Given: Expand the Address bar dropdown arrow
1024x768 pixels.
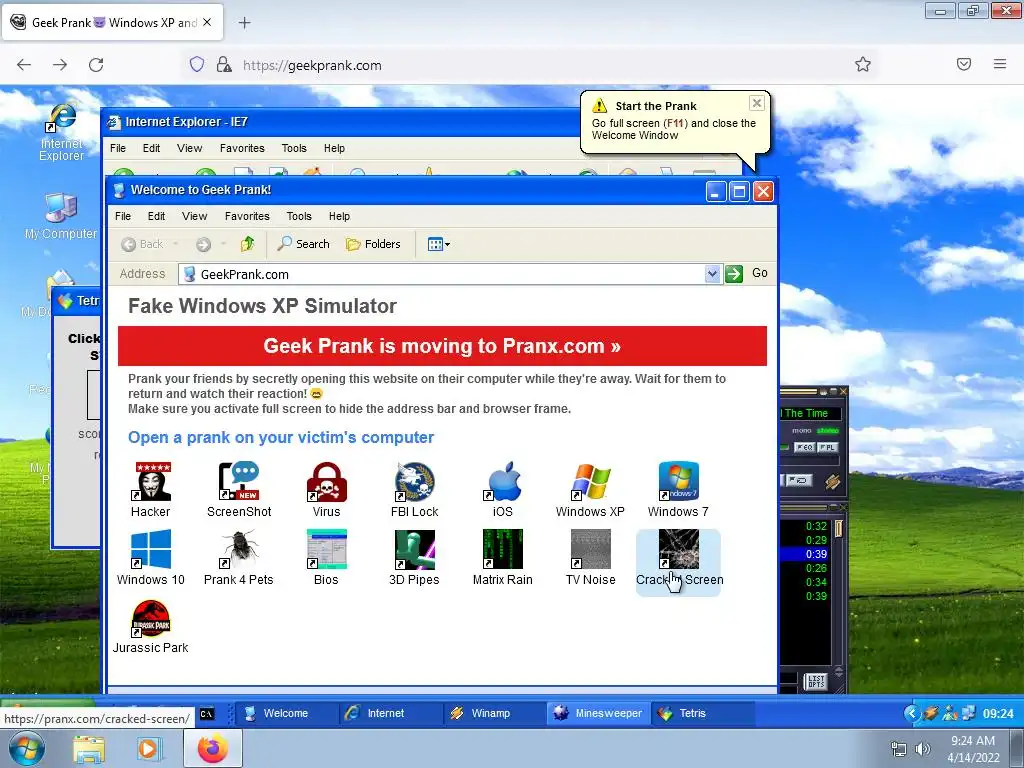Looking at the screenshot, I should (x=712, y=274).
